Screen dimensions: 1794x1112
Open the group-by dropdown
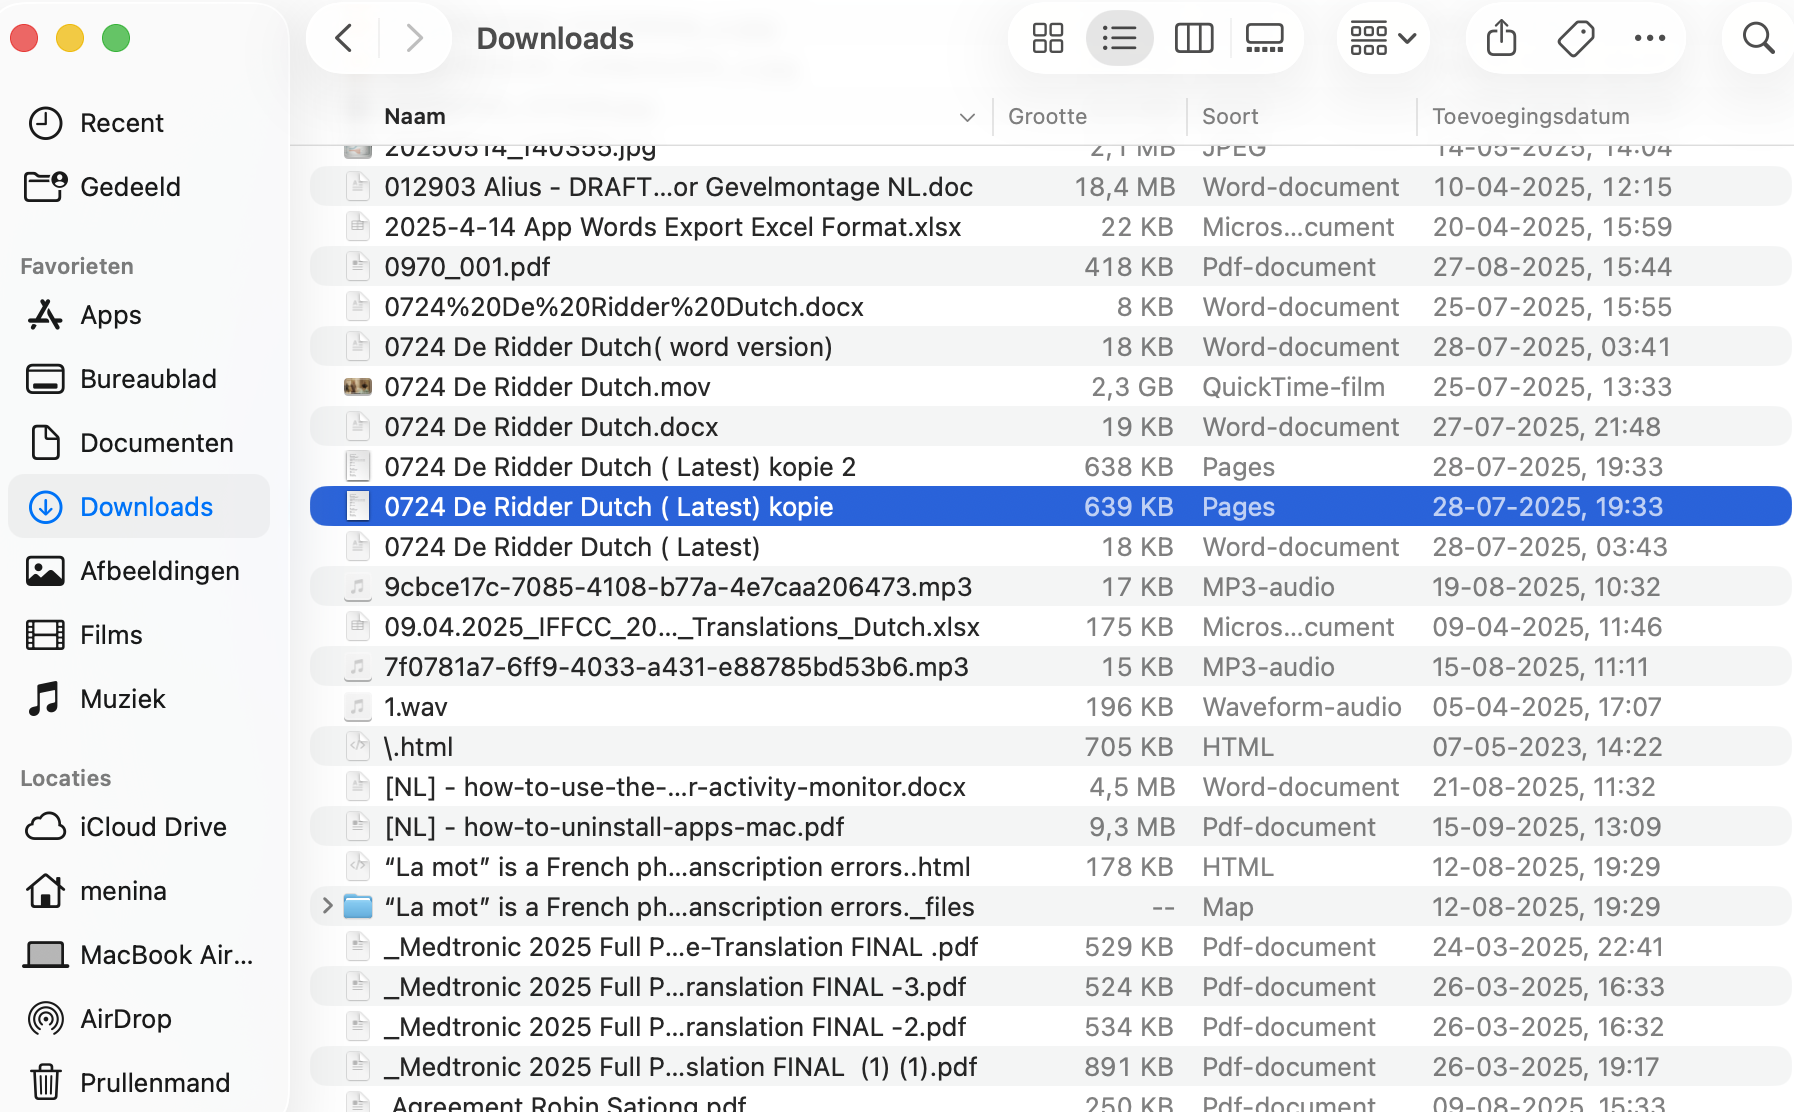1382,38
